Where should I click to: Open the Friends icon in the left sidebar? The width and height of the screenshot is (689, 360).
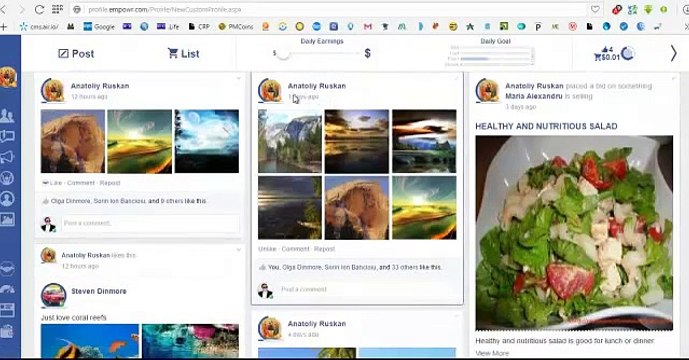(7, 115)
